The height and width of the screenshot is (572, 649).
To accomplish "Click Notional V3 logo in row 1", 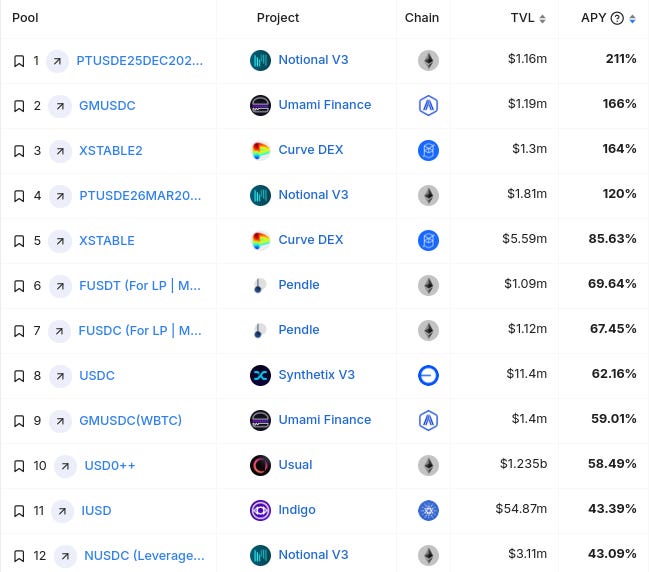I will pos(260,60).
